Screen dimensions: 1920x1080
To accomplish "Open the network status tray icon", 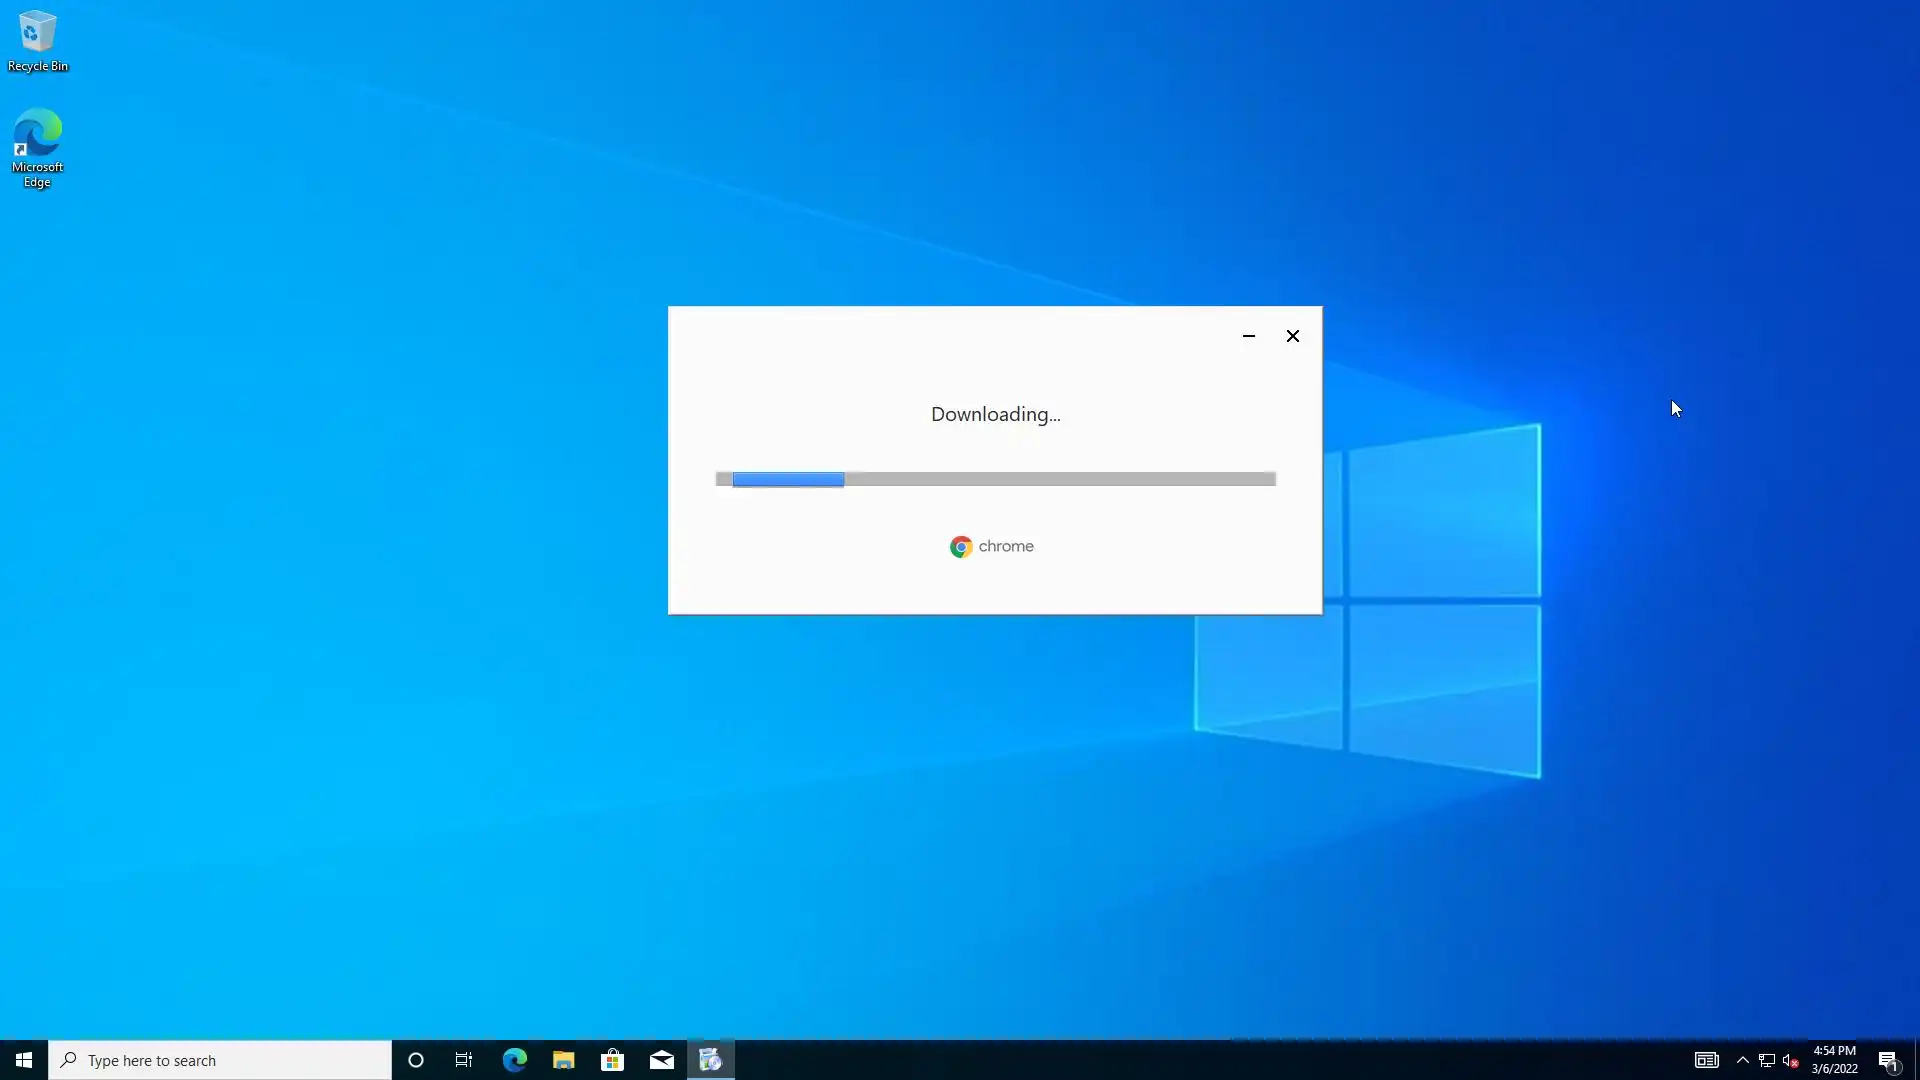I will [x=1767, y=1060].
